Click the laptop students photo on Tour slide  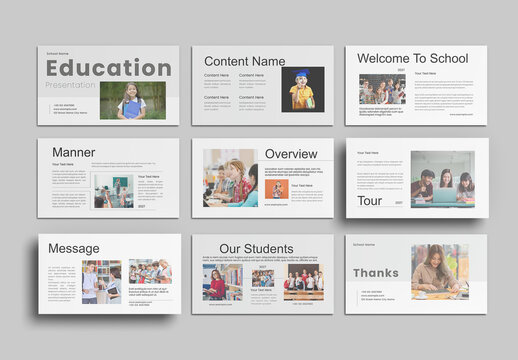coord(443,179)
